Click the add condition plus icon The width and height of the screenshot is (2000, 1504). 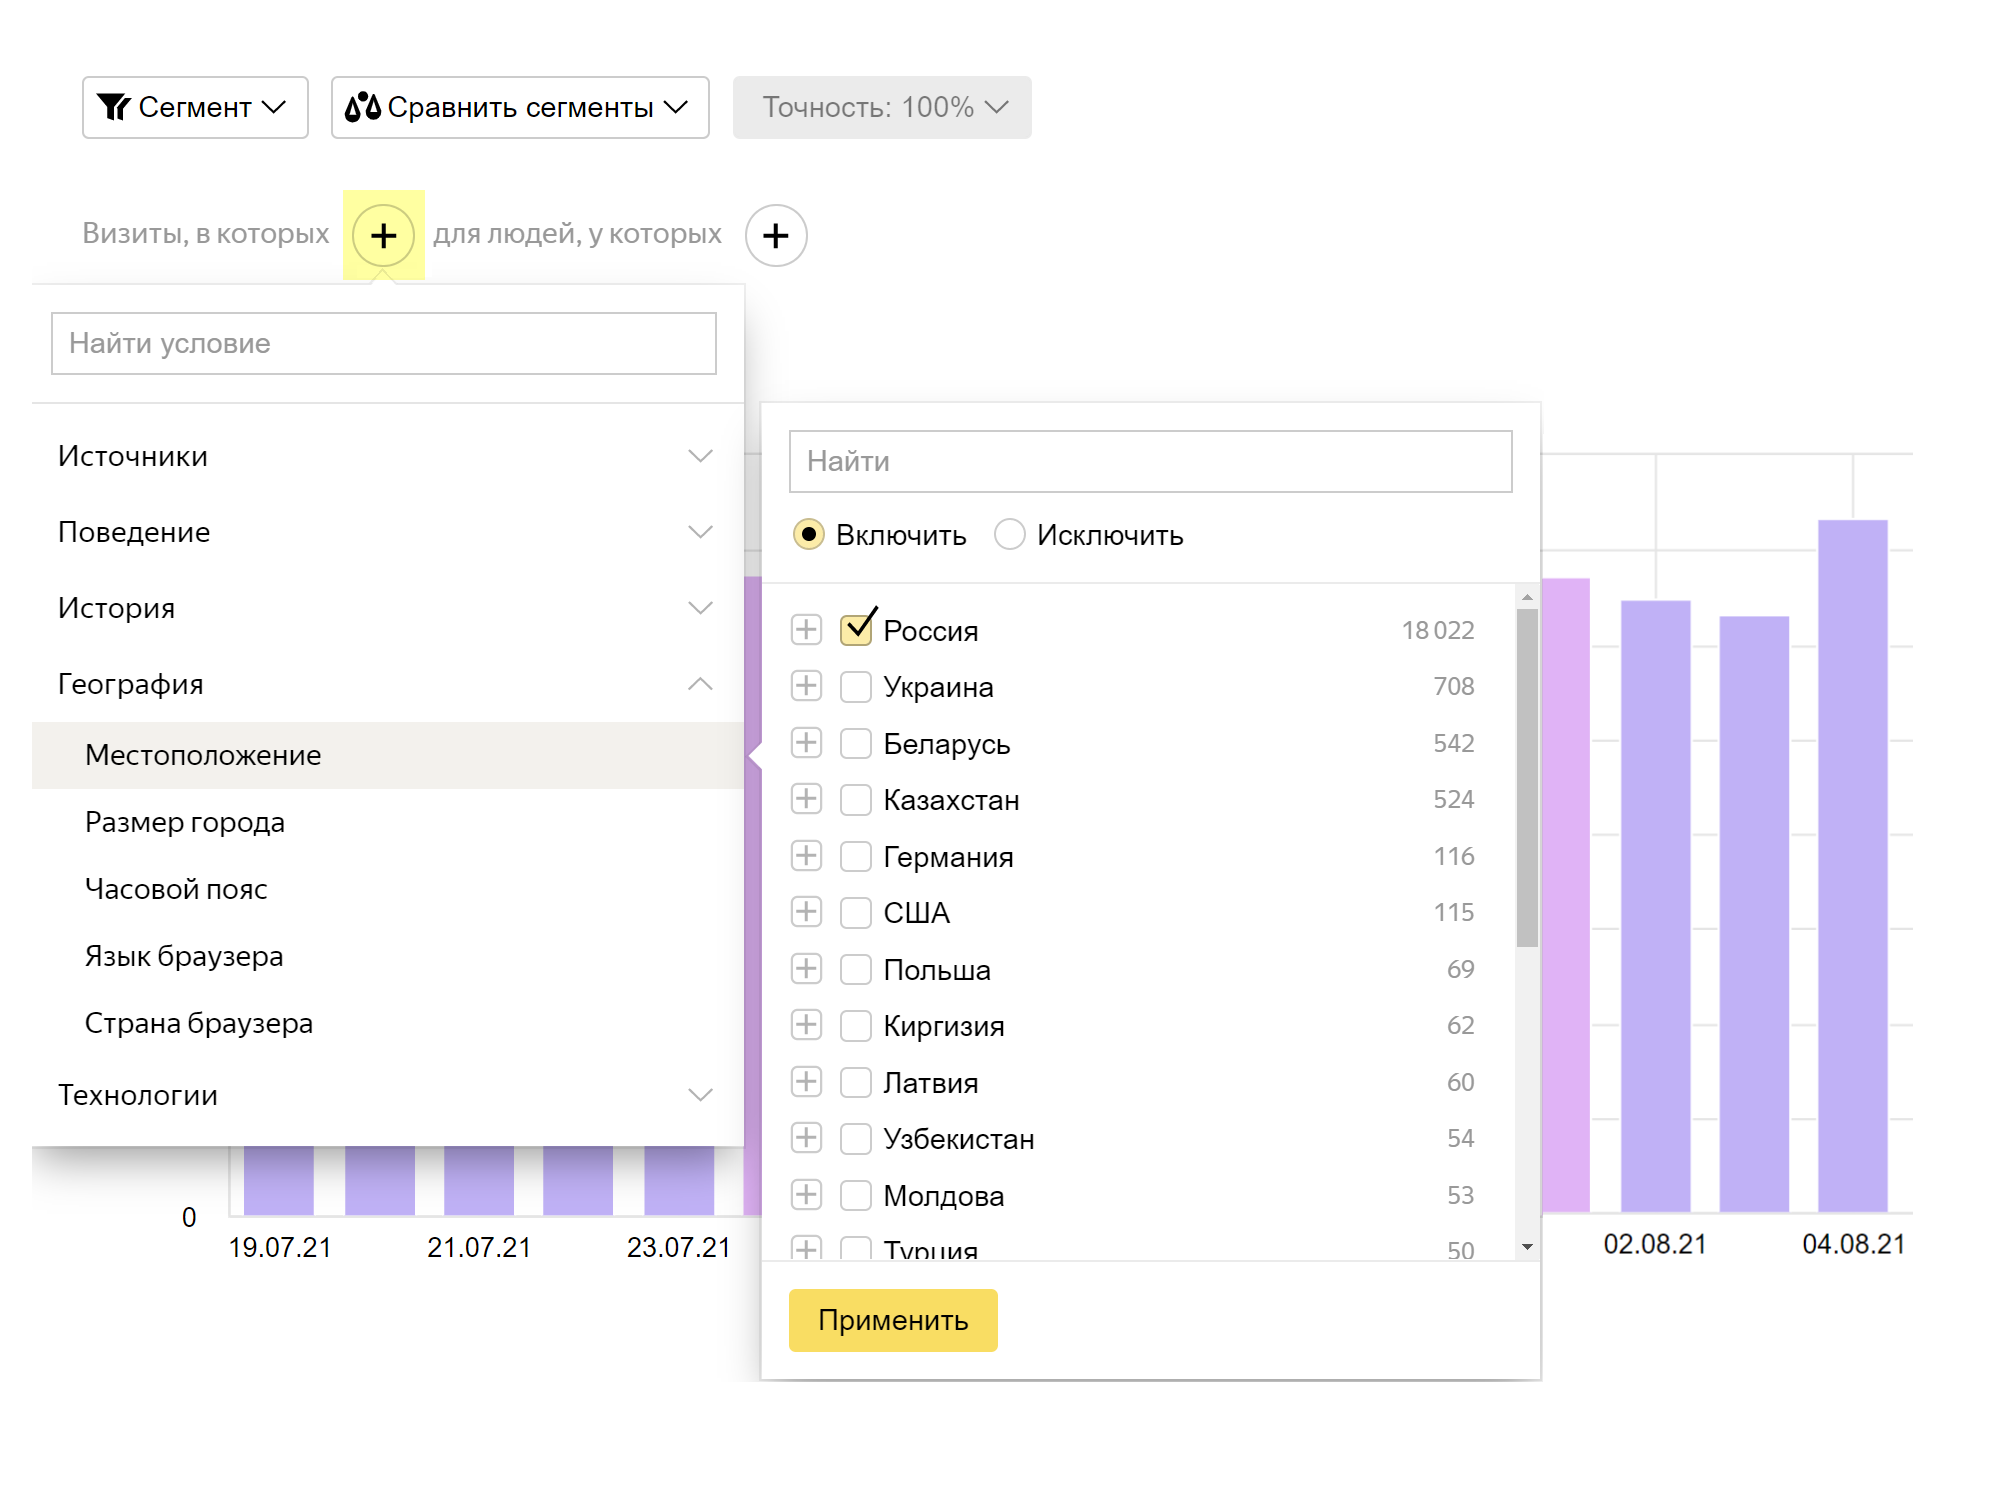[385, 234]
